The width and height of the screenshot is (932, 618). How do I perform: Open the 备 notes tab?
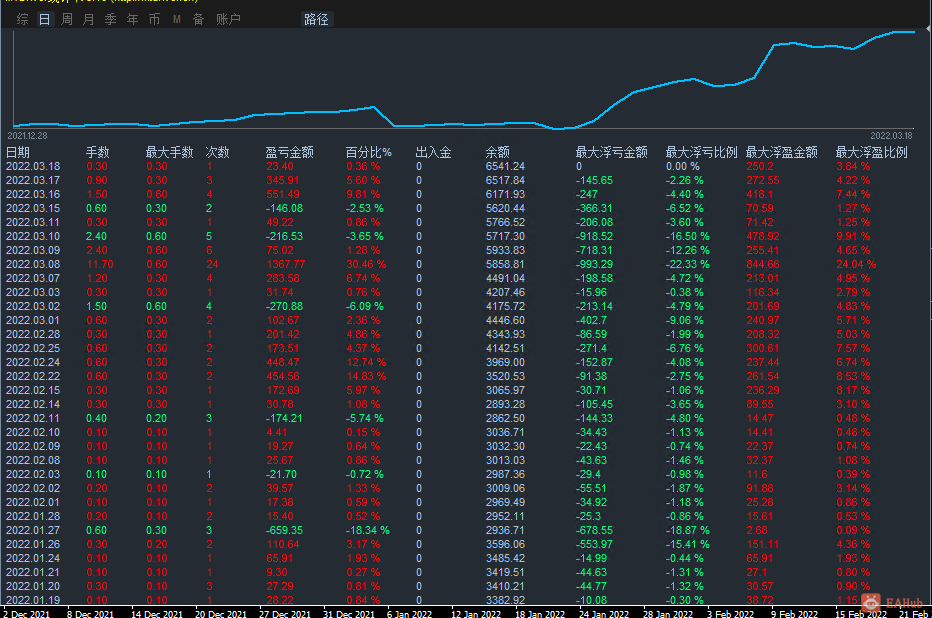[x=199, y=20]
